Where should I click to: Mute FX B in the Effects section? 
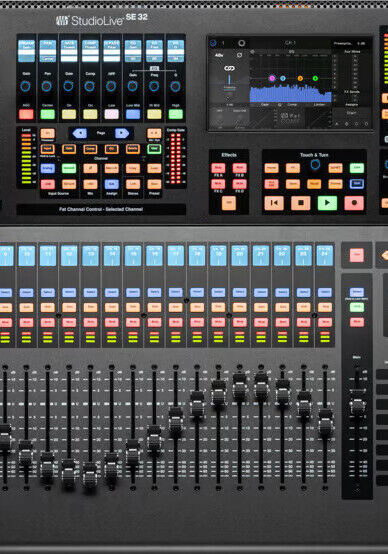point(240,168)
